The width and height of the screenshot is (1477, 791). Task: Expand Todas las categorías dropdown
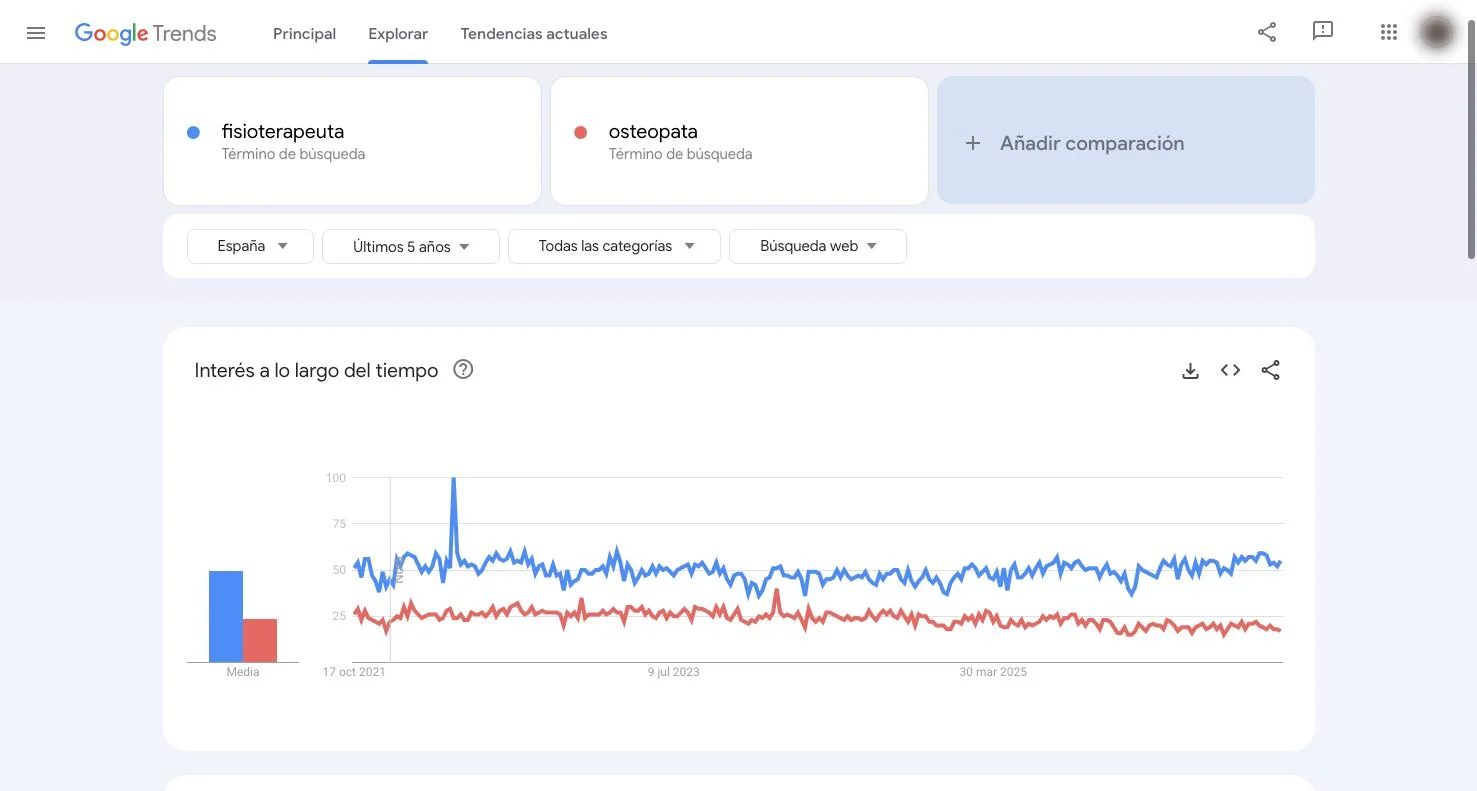(615, 246)
